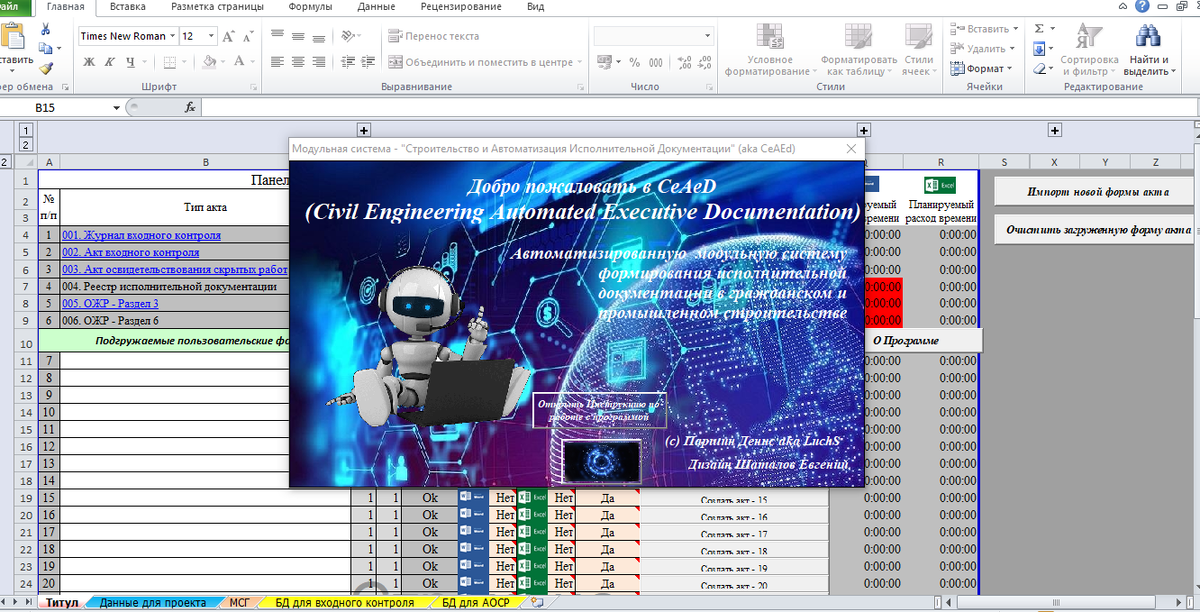Open link 005. ОЖР - Раздел 3
The image size is (1200, 612).
tap(110, 304)
